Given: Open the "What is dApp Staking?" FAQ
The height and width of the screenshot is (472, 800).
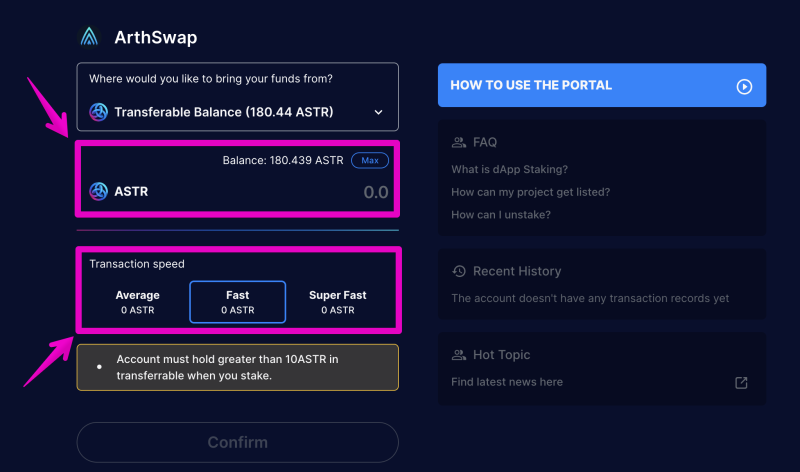Looking at the screenshot, I should click(509, 169).
